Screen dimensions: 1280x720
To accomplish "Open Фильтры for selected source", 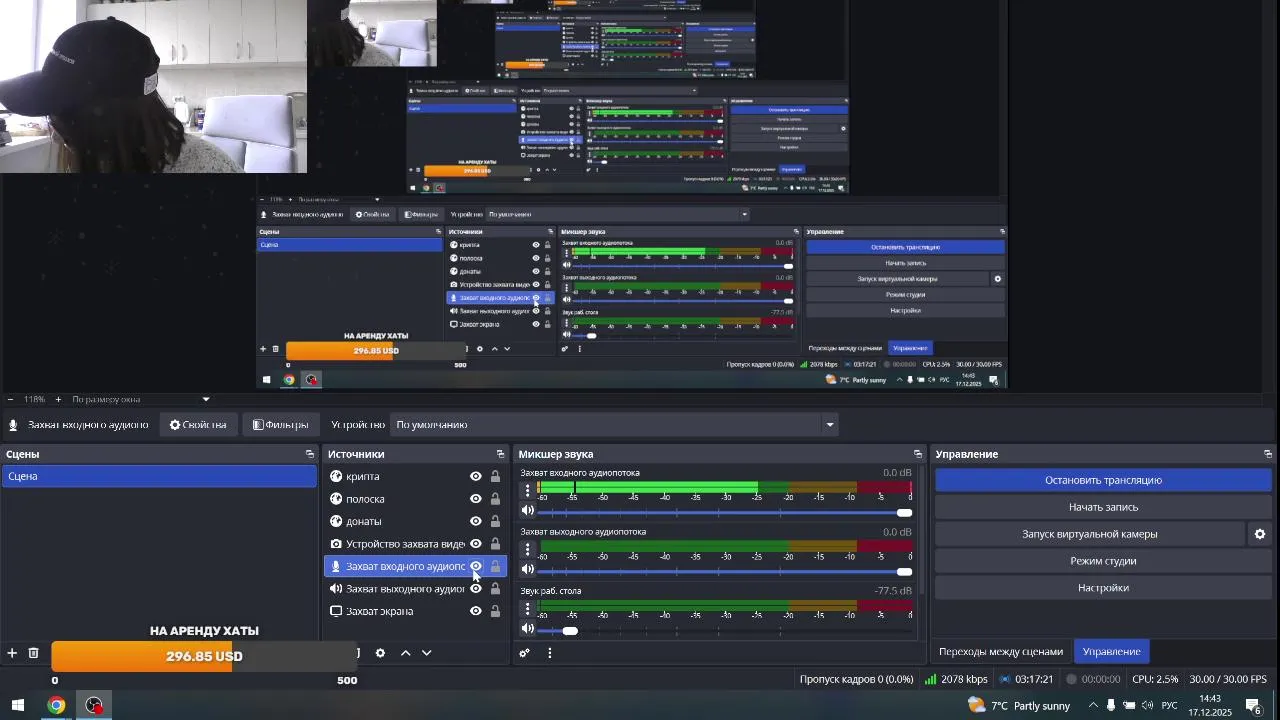I will (x=281, y=425).
